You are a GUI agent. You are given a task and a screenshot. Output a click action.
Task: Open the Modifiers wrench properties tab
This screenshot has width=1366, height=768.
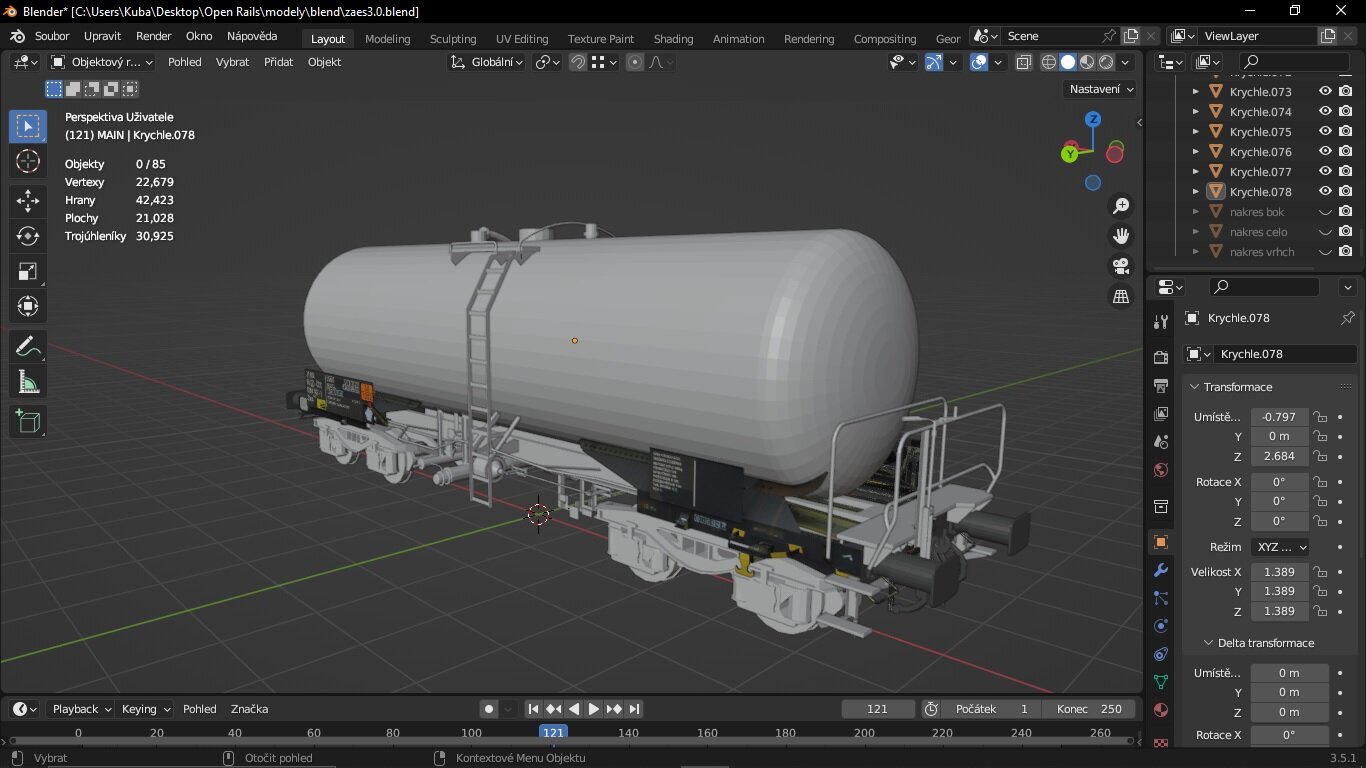coord(1160,570)
